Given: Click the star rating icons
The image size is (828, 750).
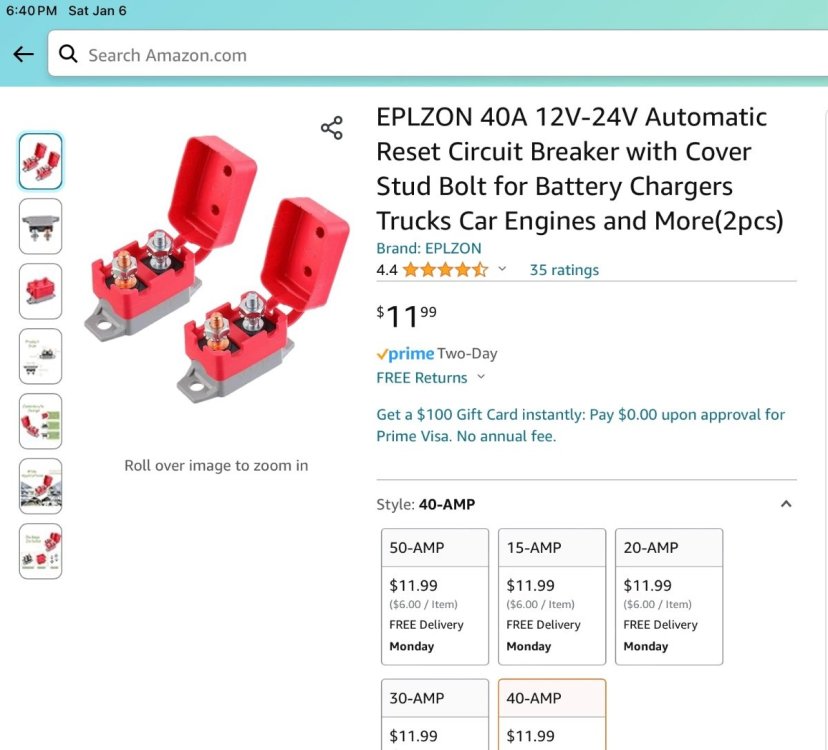Looking at the screenshot, I should (445, 270).
